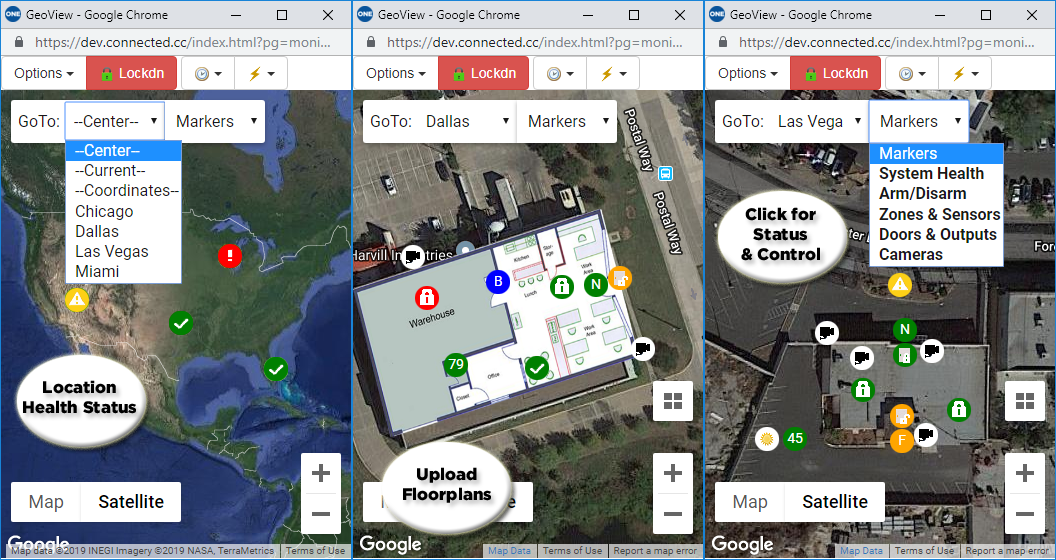Click the transit stop icon on Postal Way

coord(665,173)
